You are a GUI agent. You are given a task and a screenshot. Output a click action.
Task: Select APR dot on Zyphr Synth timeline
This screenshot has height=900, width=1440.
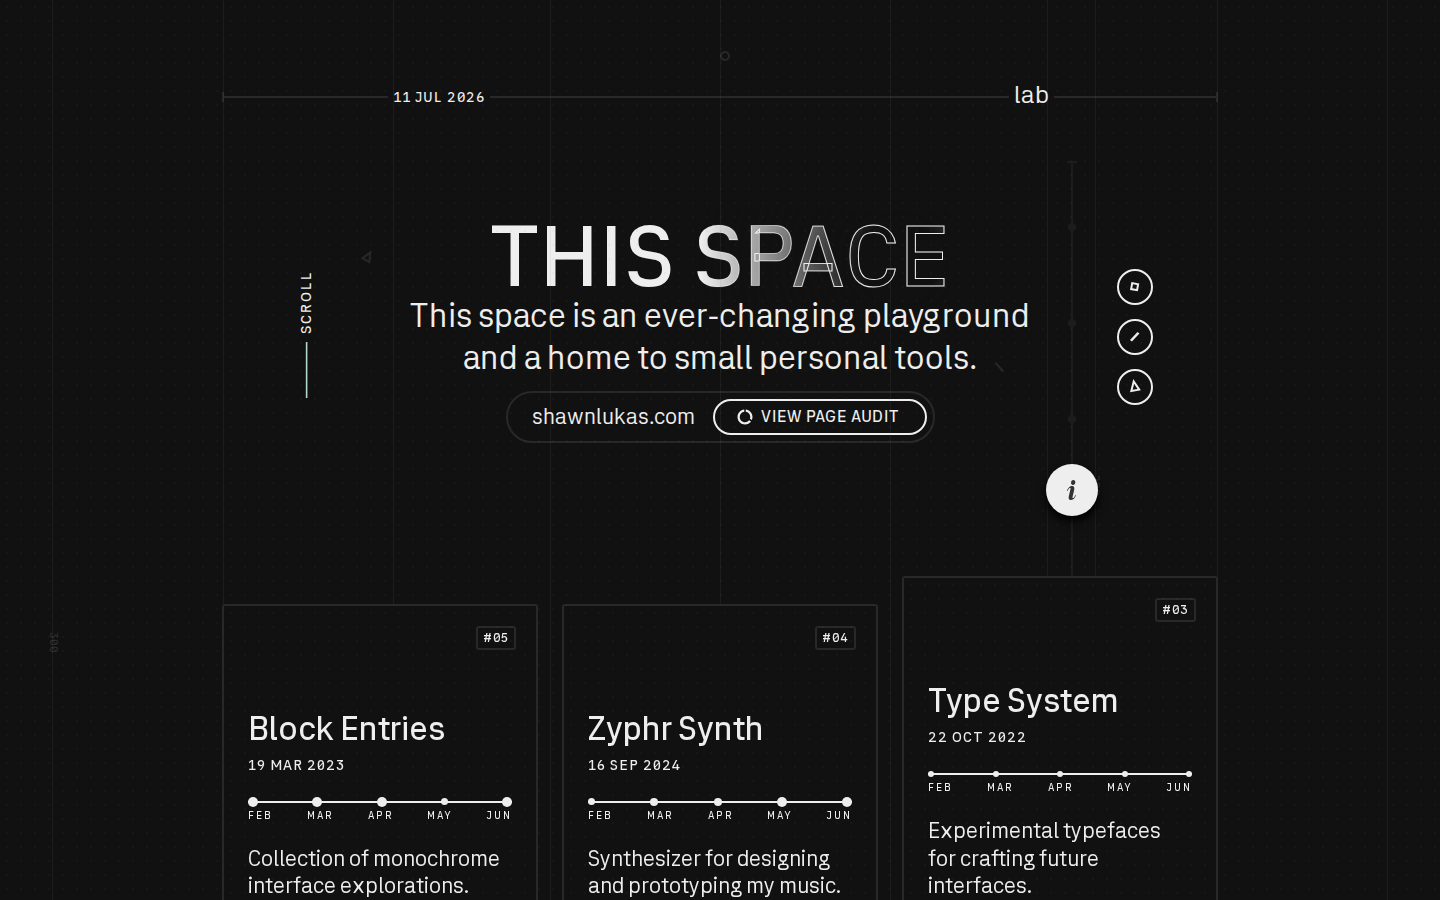[718, 802]
